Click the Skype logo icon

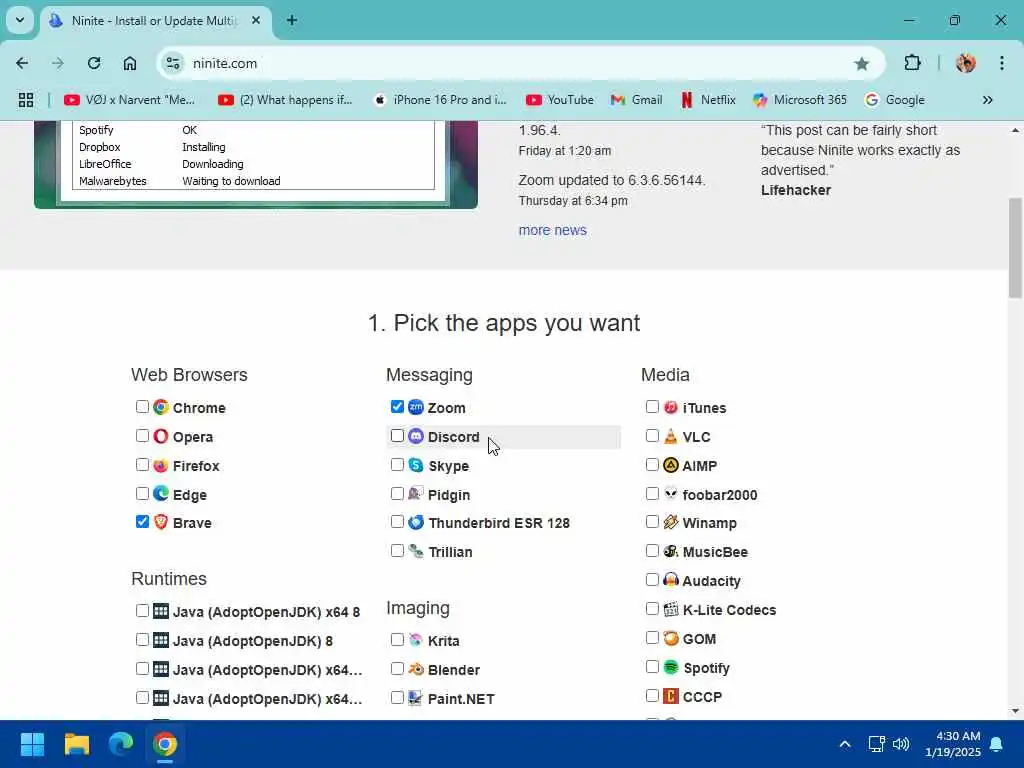[x=416, y=465]
